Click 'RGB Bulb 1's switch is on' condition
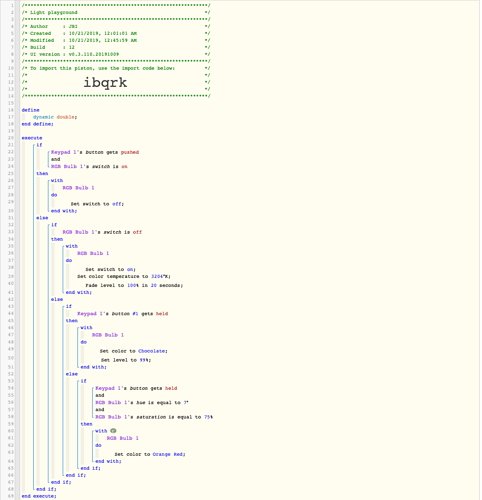482x500 pixels. coord(89,166)
